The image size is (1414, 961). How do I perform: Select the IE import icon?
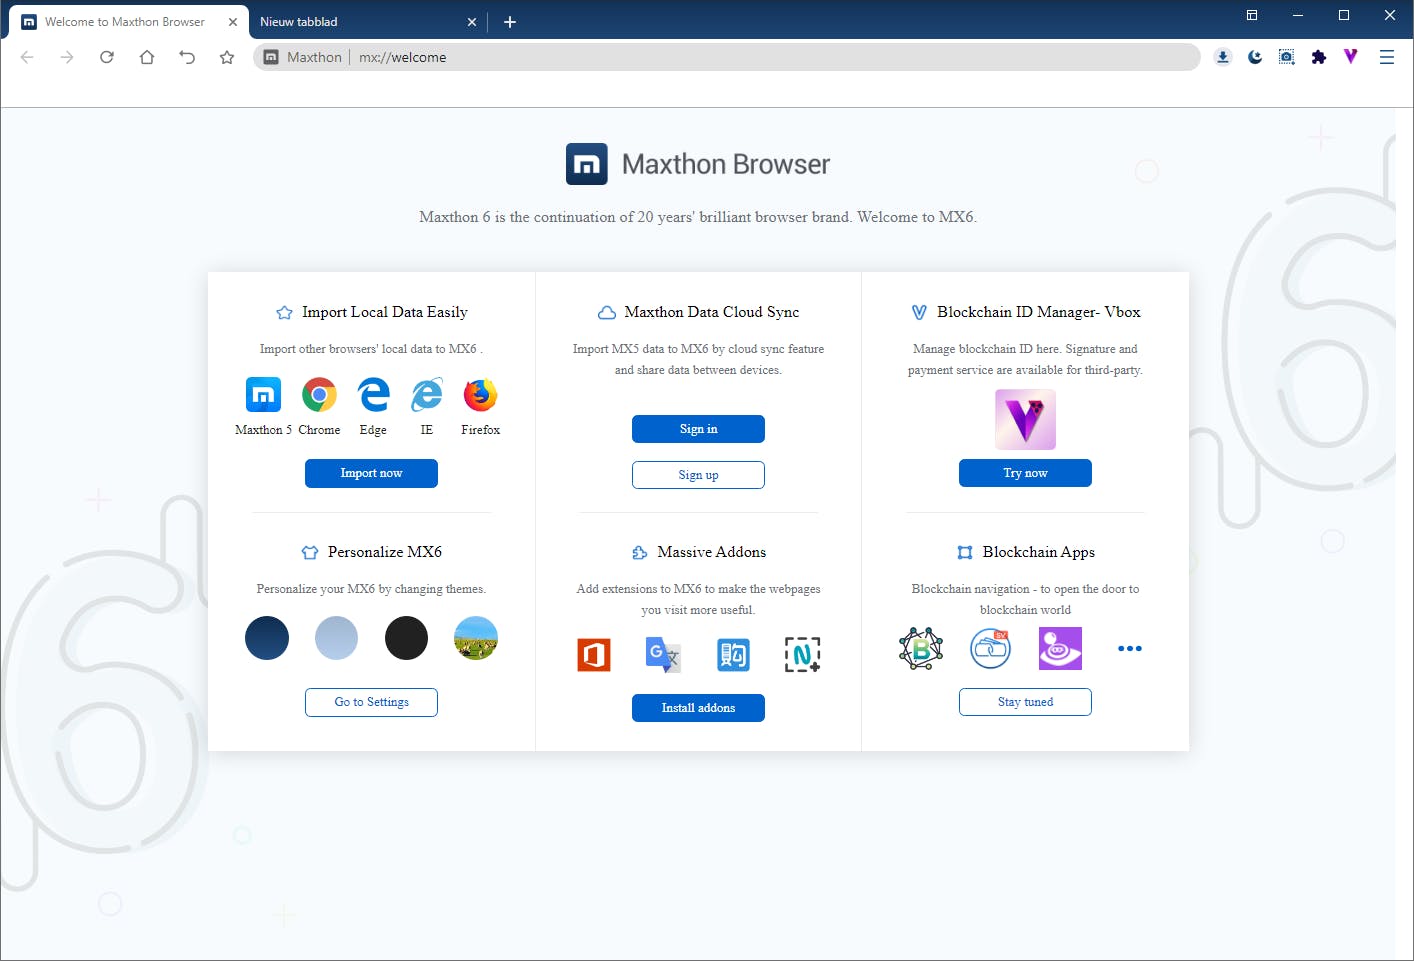pos(427,395)
